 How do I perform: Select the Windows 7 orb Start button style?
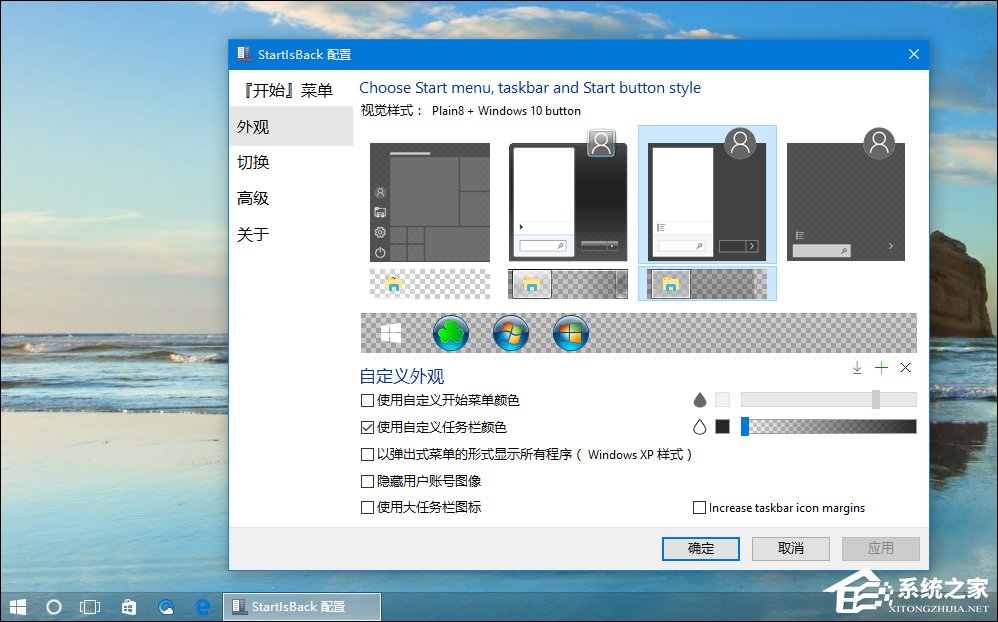511,332
